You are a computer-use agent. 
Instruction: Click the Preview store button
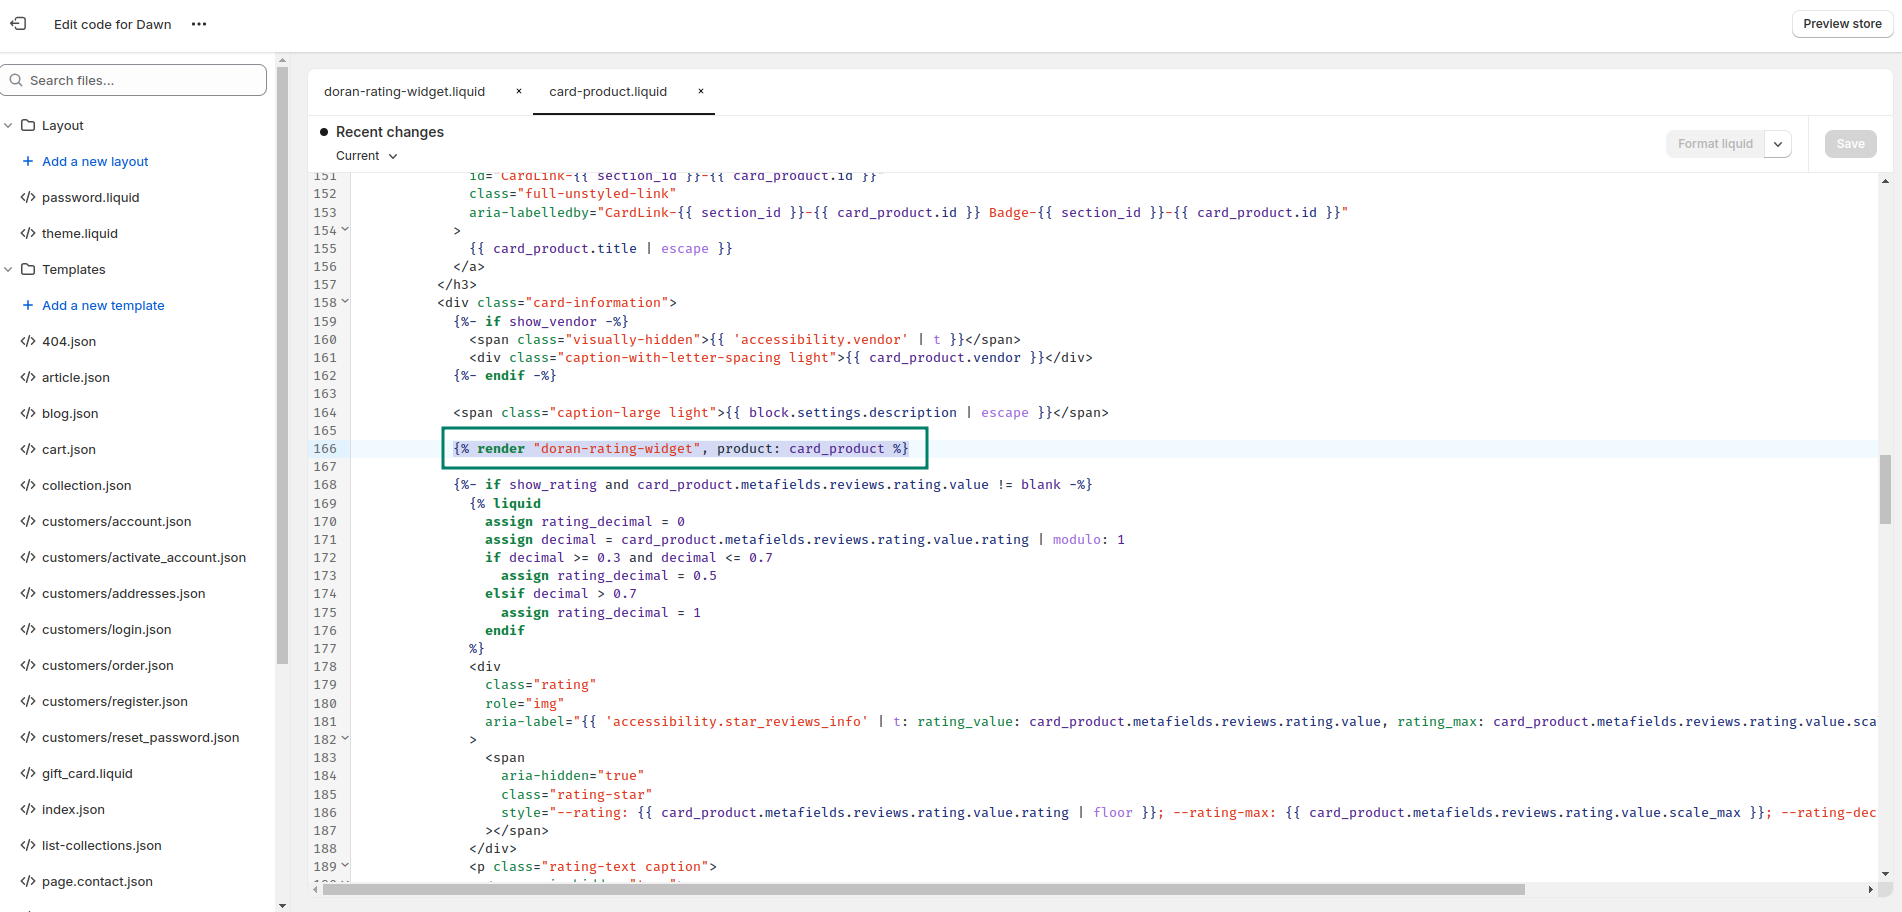[x=1842, y=24]
